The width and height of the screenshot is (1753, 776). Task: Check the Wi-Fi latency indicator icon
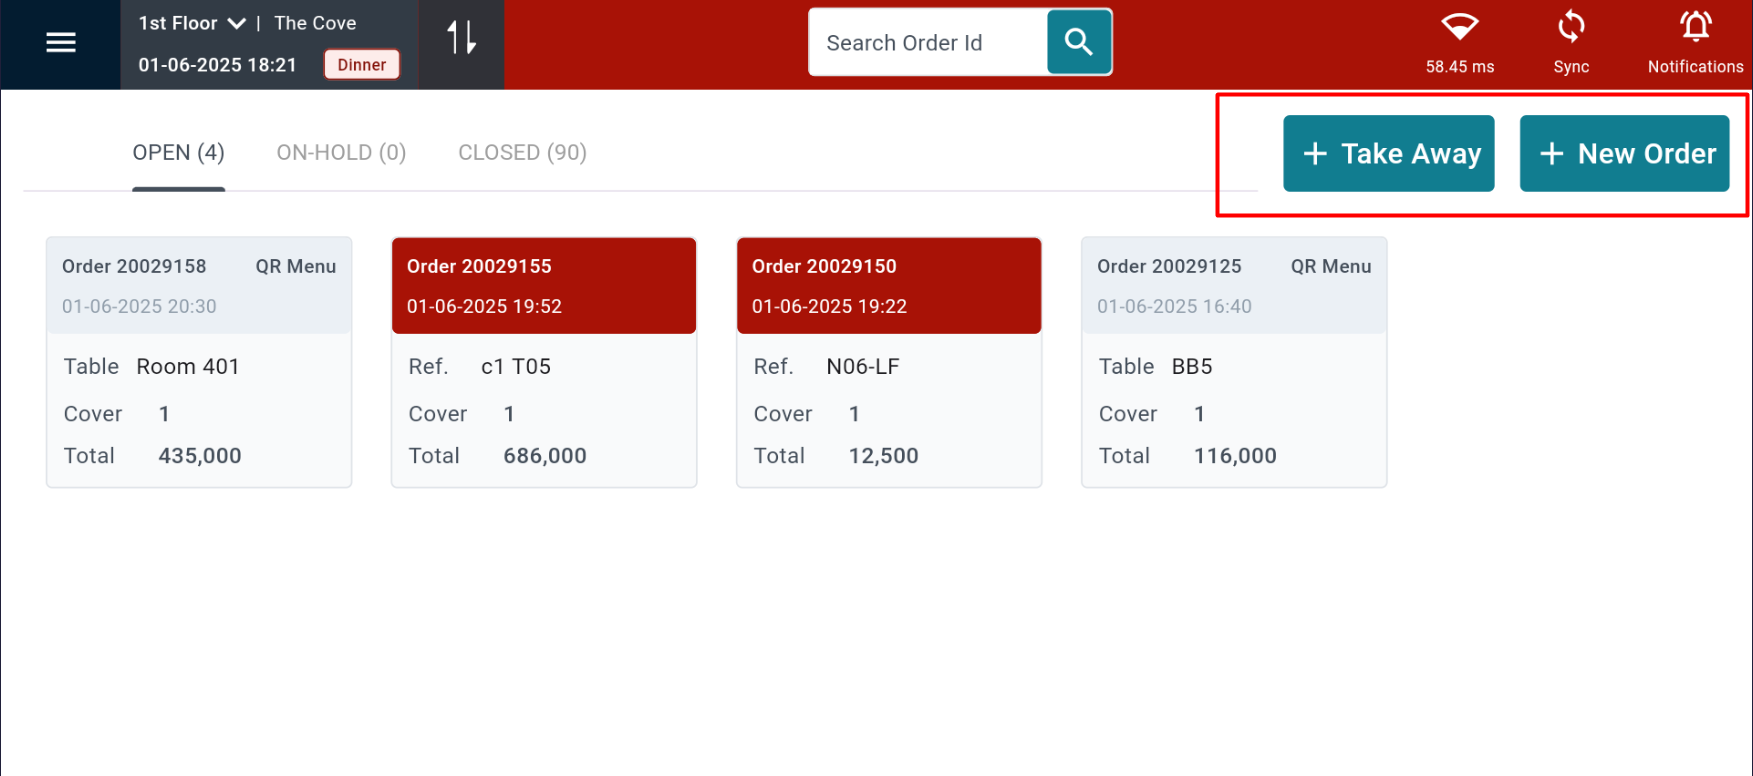[1459, 27]
